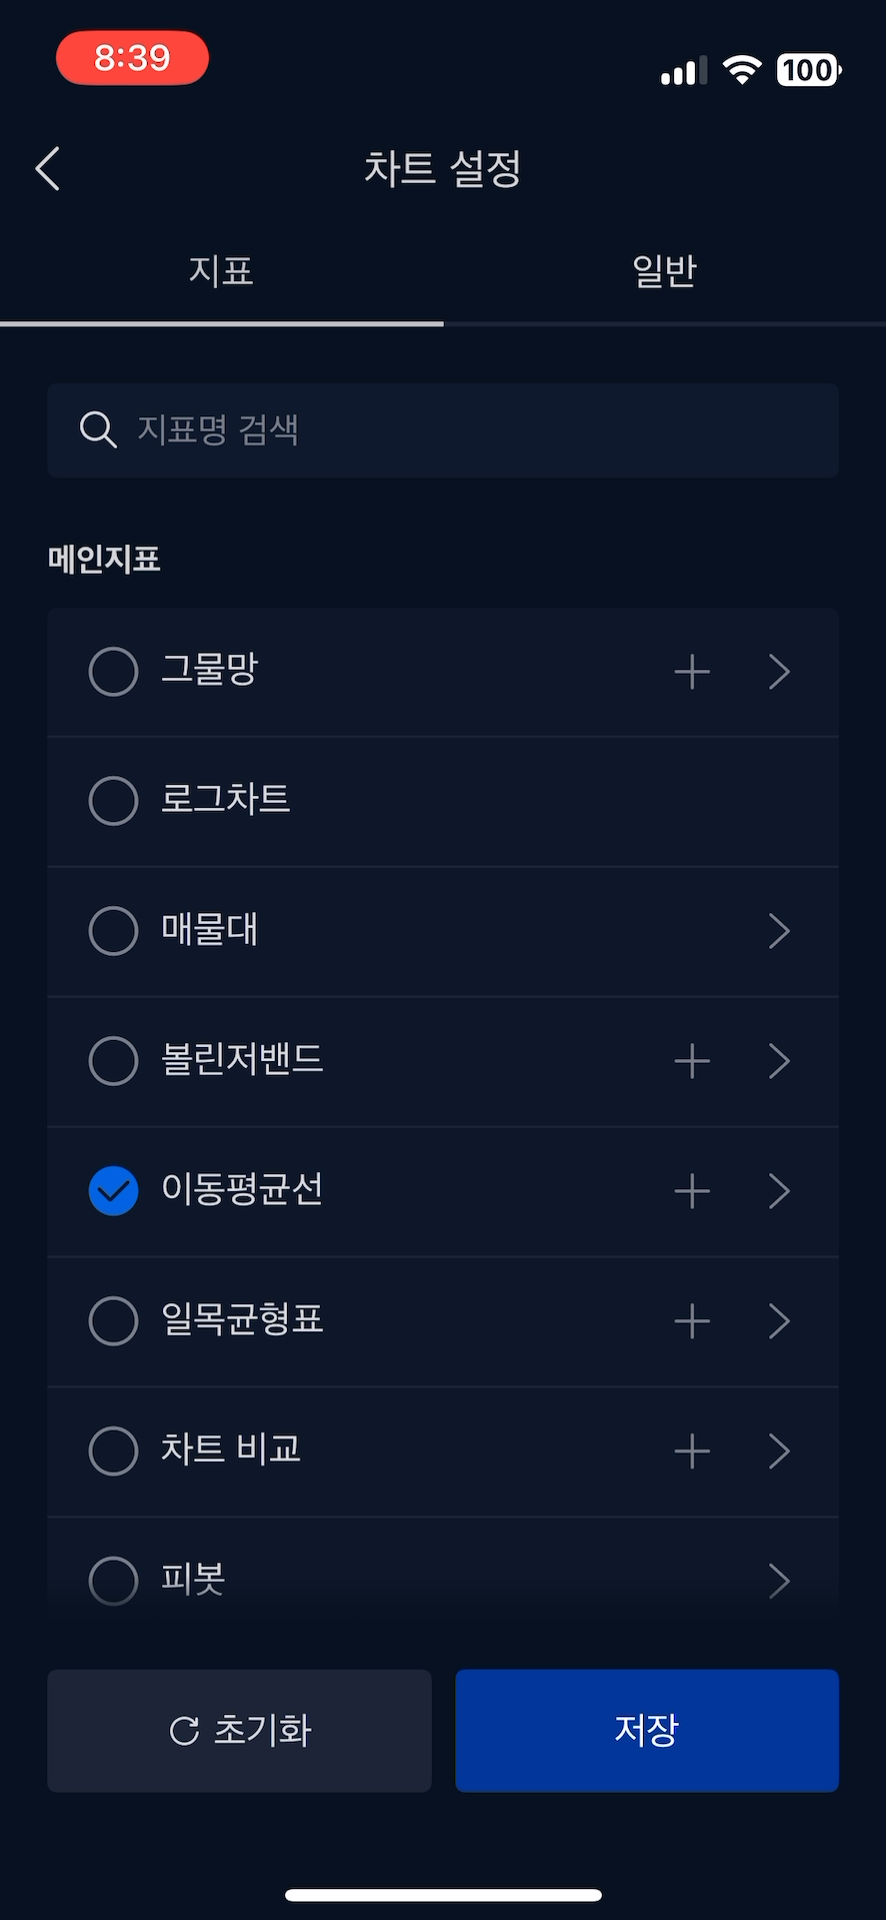886x1920 pixels.
Task: Open 일목균형표 settings chevron
Action: [x=779, y=1321]
